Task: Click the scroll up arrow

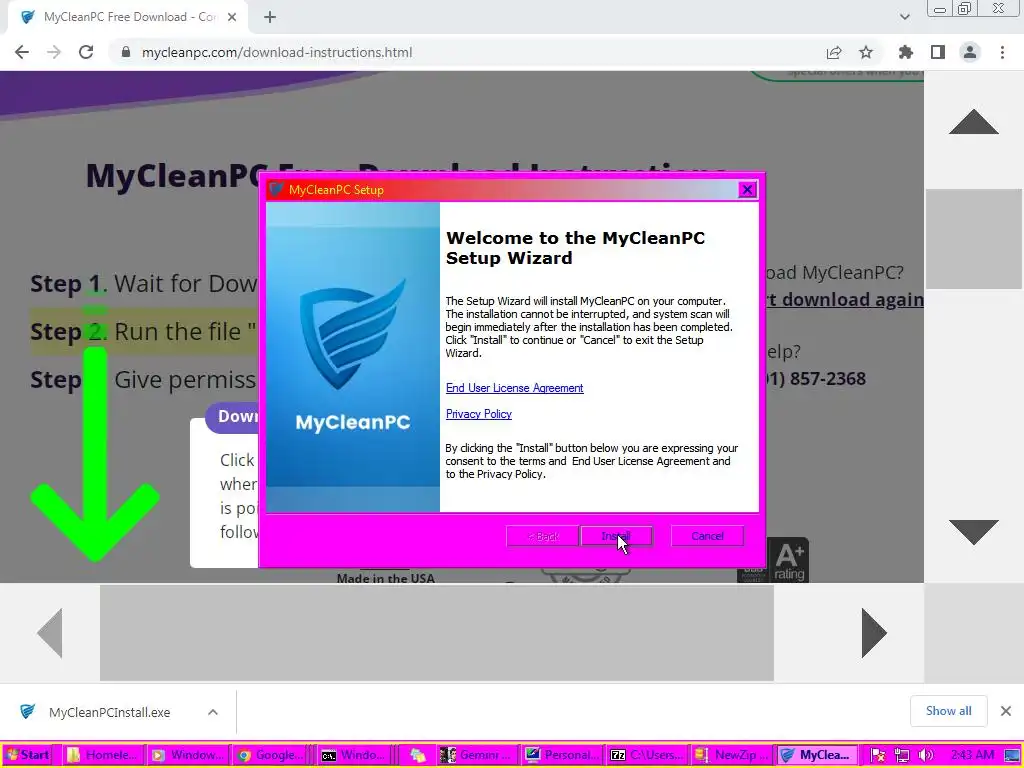Action: click(x=974, y=122)
